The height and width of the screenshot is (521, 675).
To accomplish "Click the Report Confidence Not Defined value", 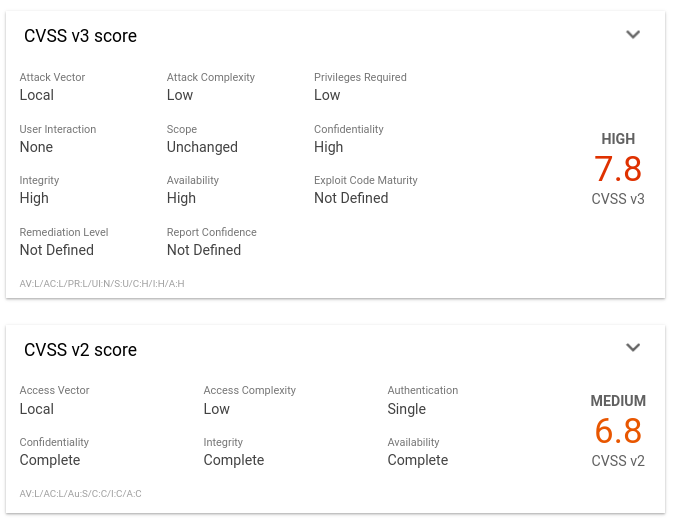I will (204, 250).
